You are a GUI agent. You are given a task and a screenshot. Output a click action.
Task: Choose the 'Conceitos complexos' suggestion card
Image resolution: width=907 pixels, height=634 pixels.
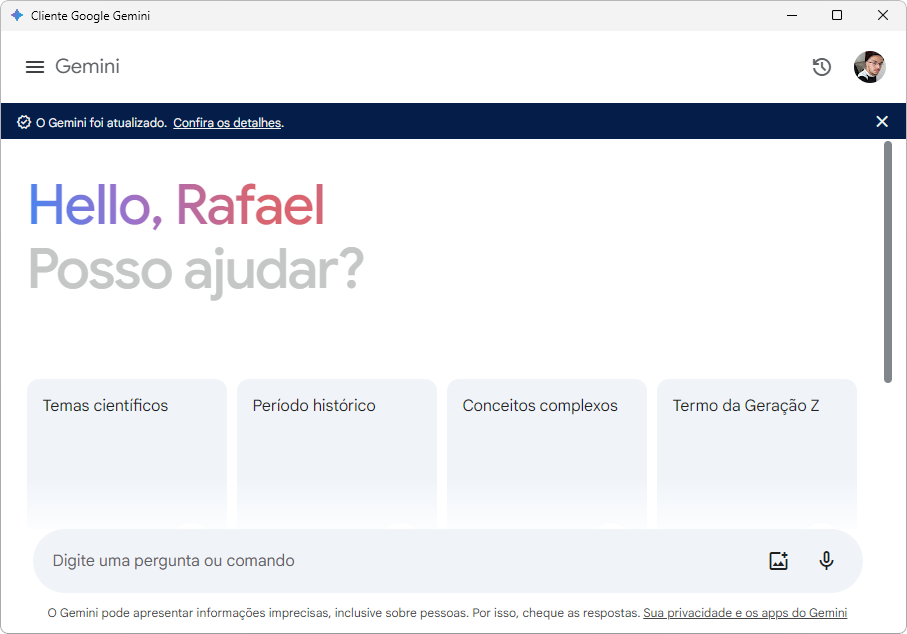pos(547,454)
